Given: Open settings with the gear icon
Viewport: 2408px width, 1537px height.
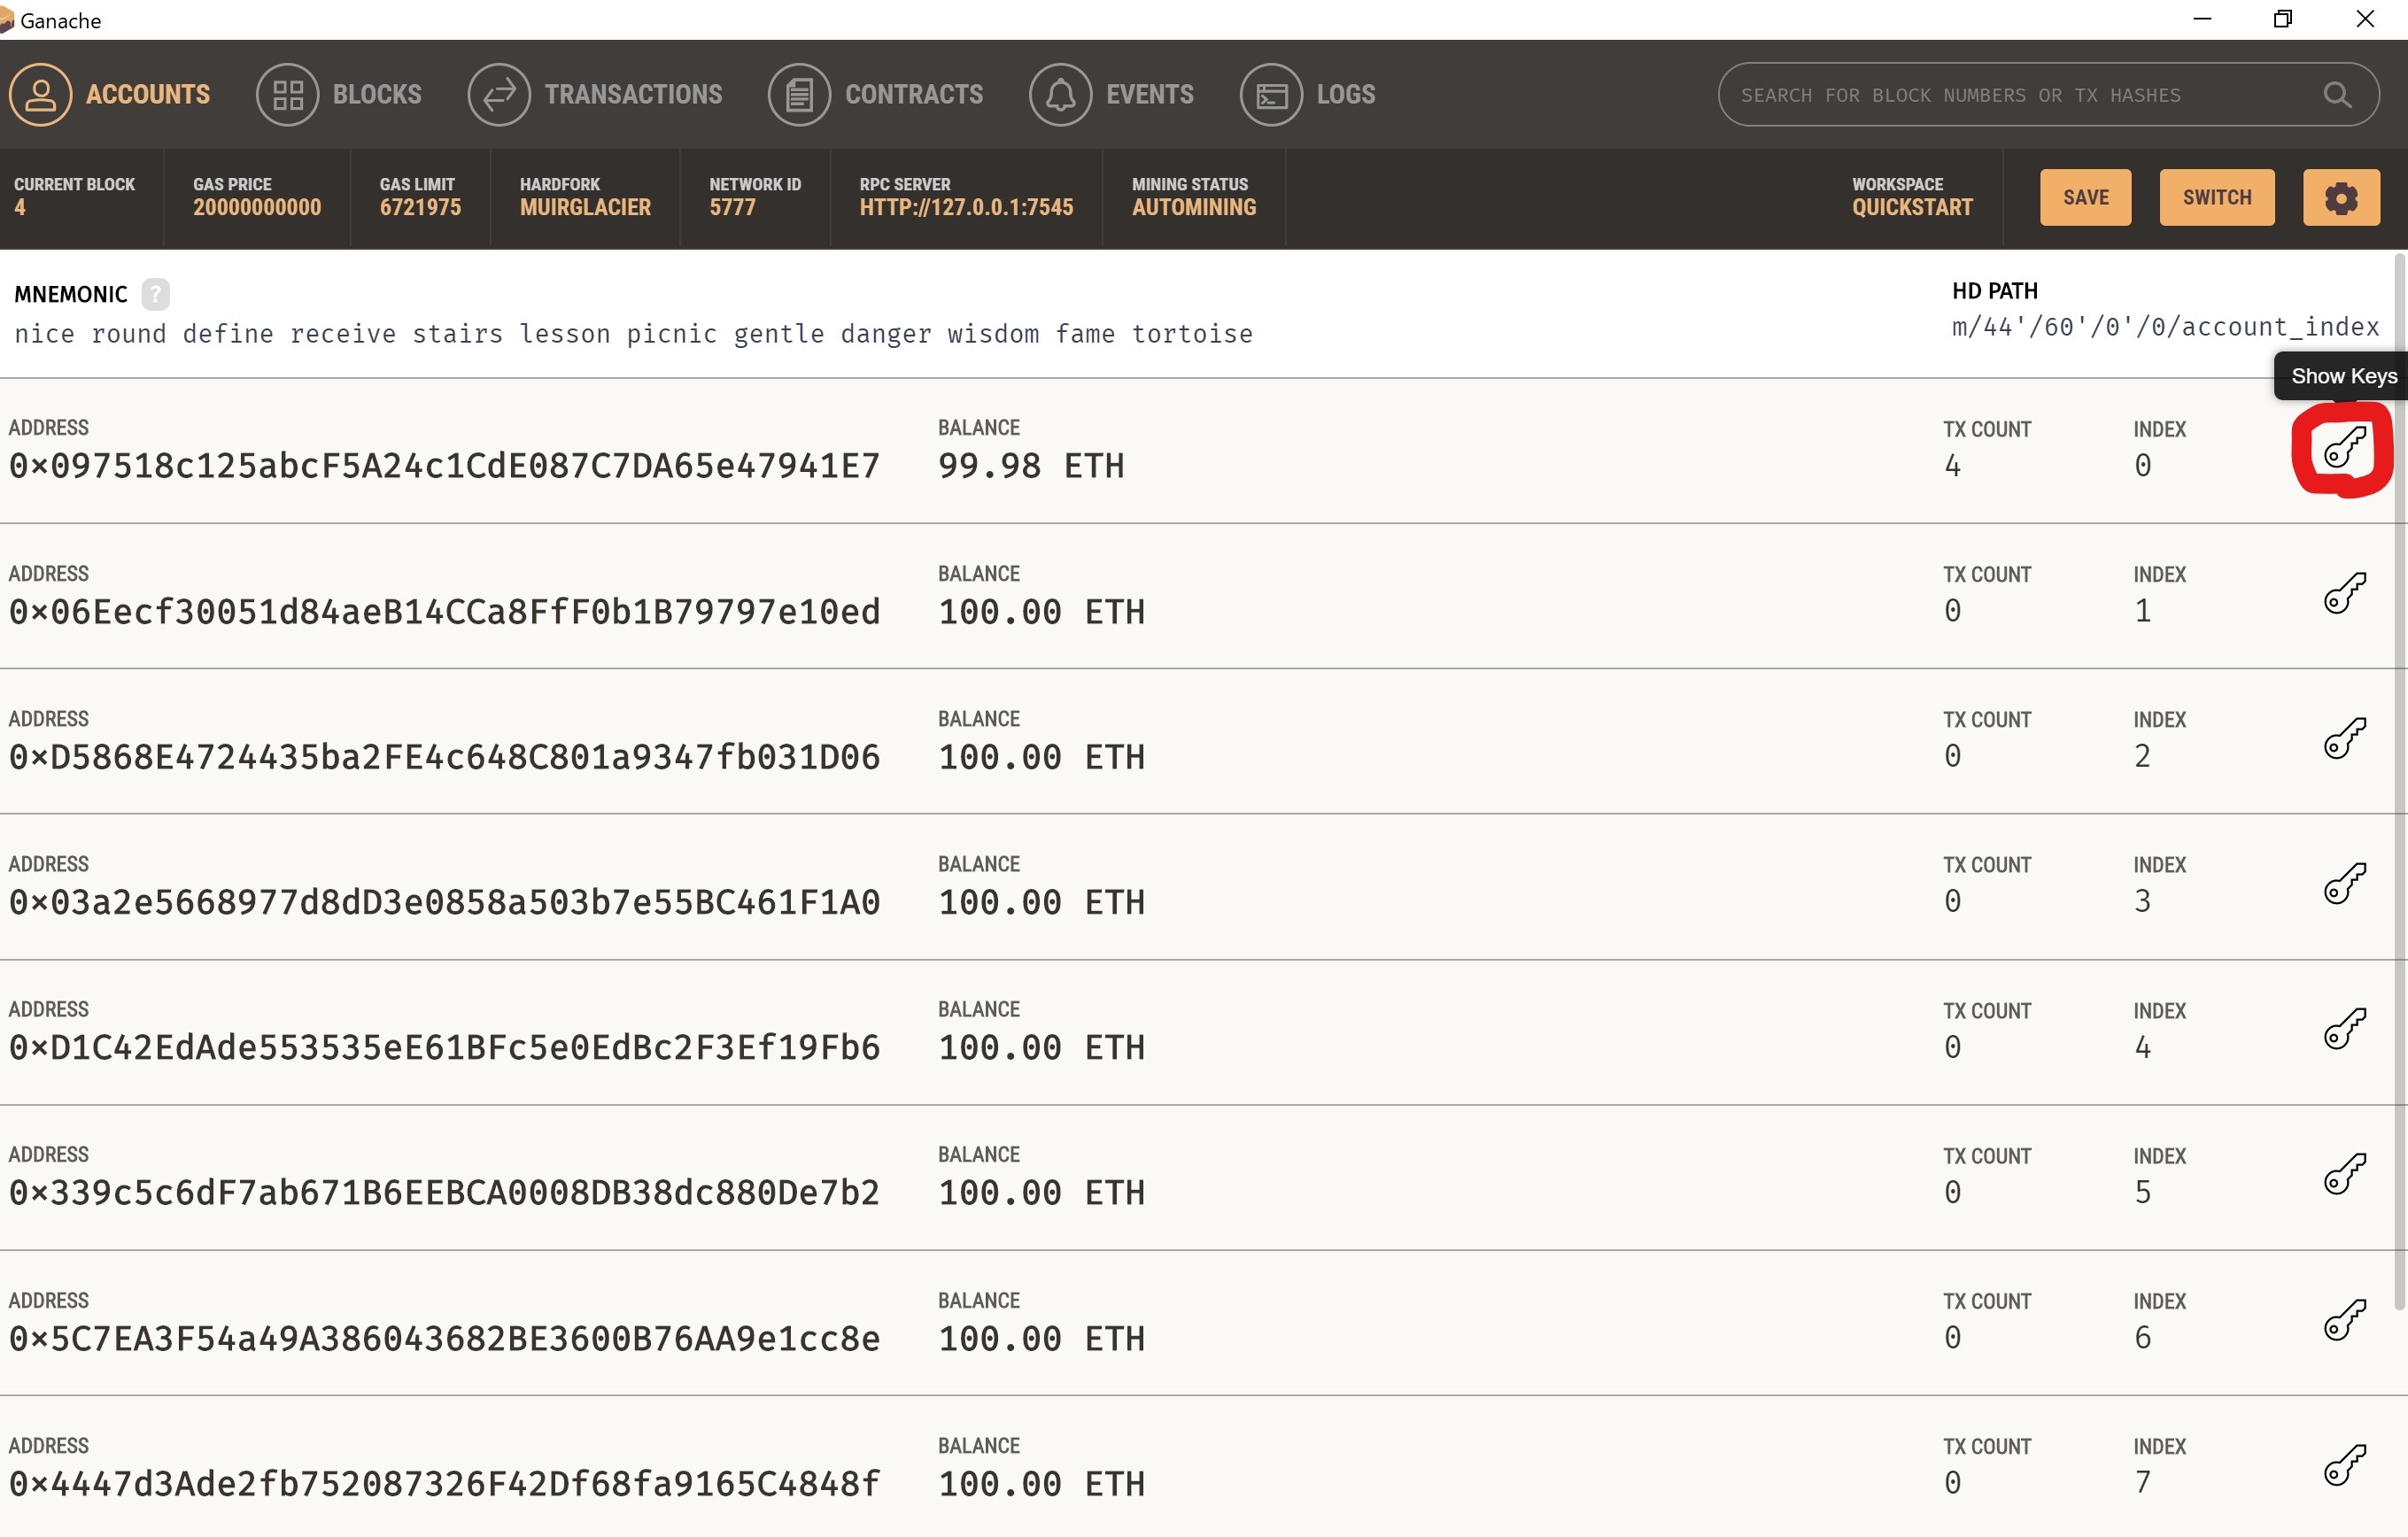Looking at the screenshot, I should coord(2340,198).
